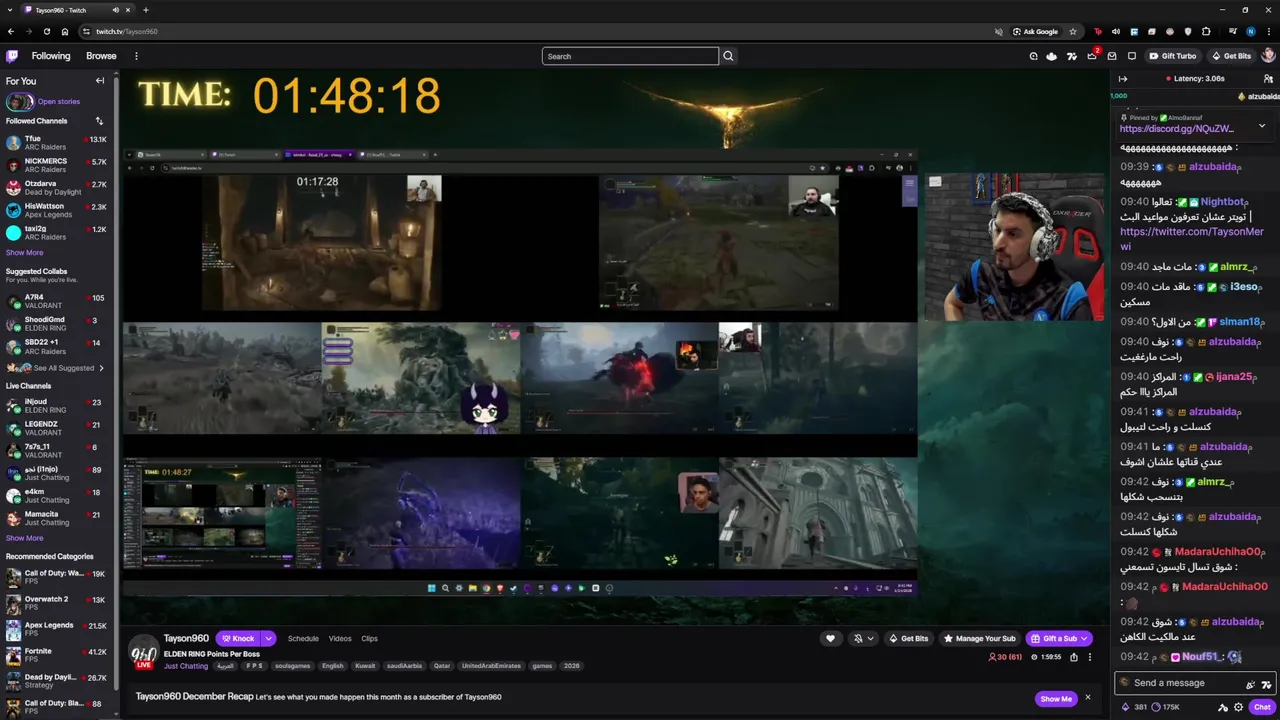Open the community users icon in chat
This screenshot has height=720, width=1280.
1268,79
